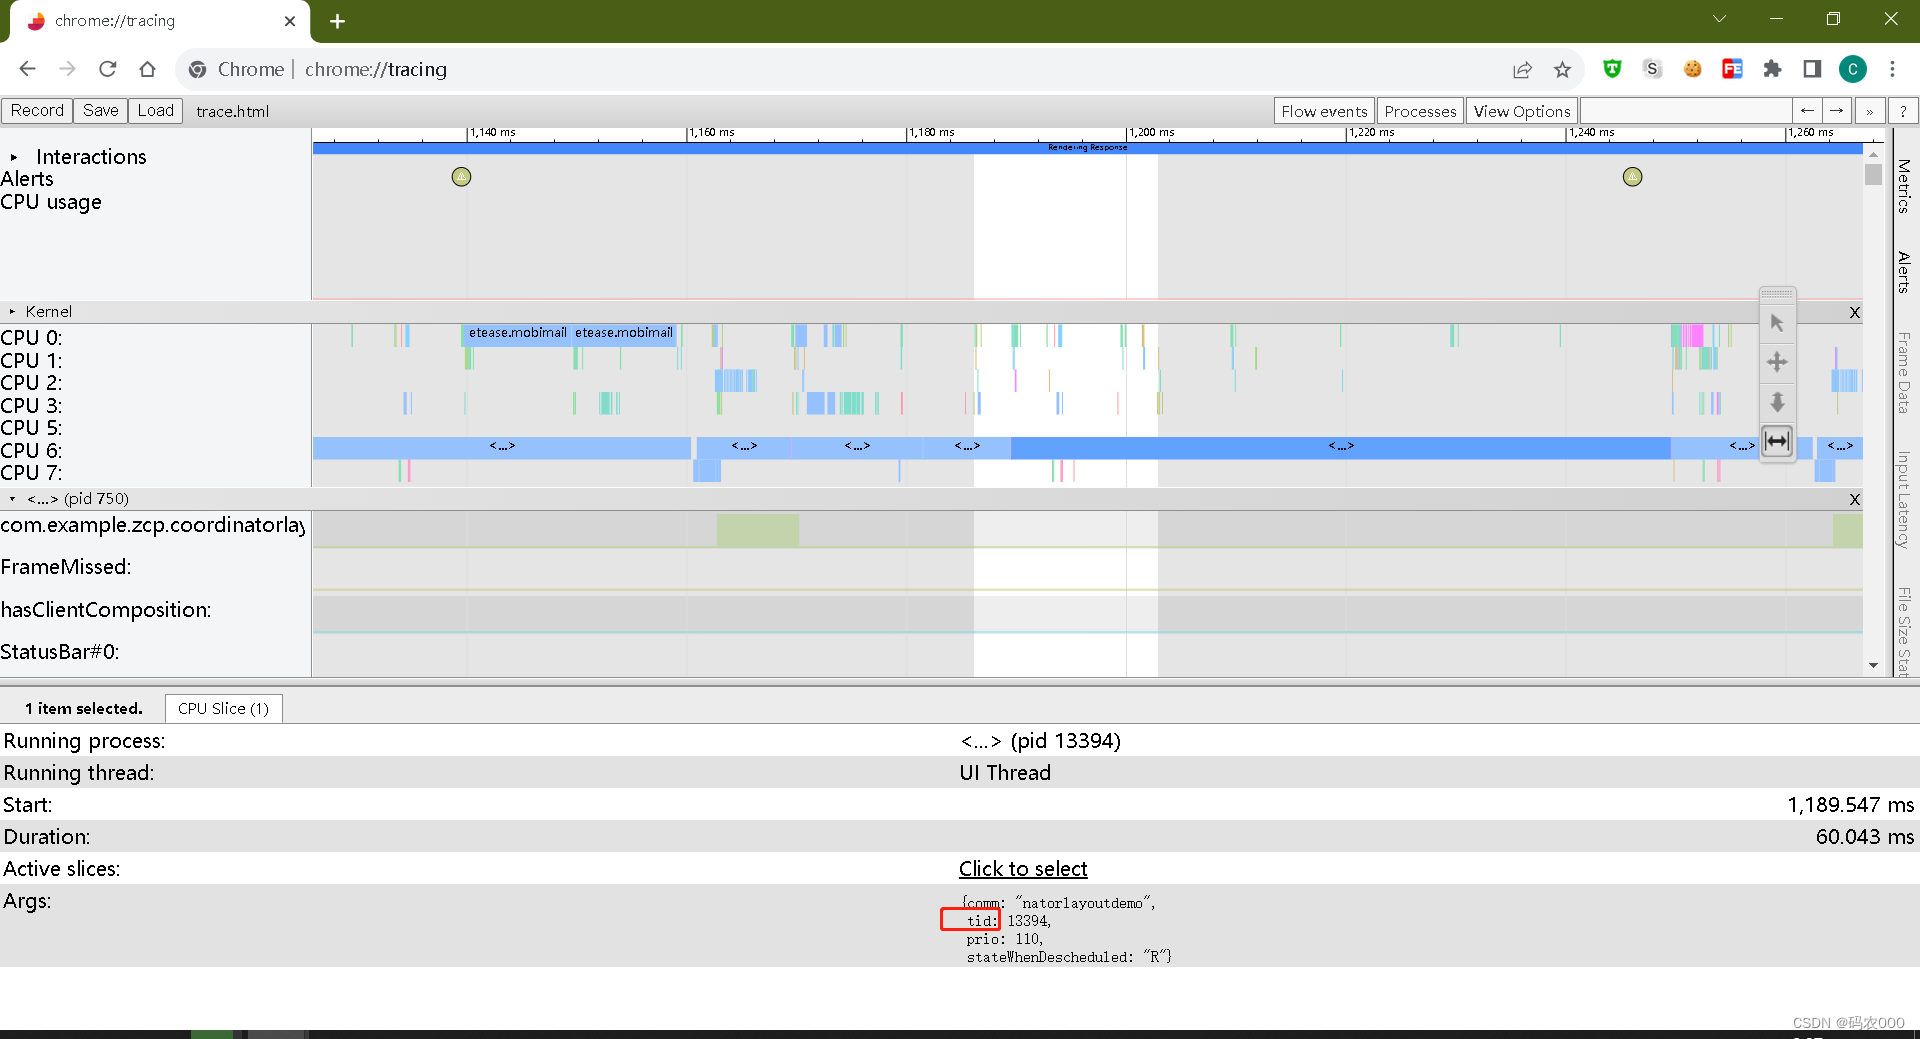The width and height of the screenshot is (1920, 1039).
Task: Reload the tracing page
Action: pos(108,69)
